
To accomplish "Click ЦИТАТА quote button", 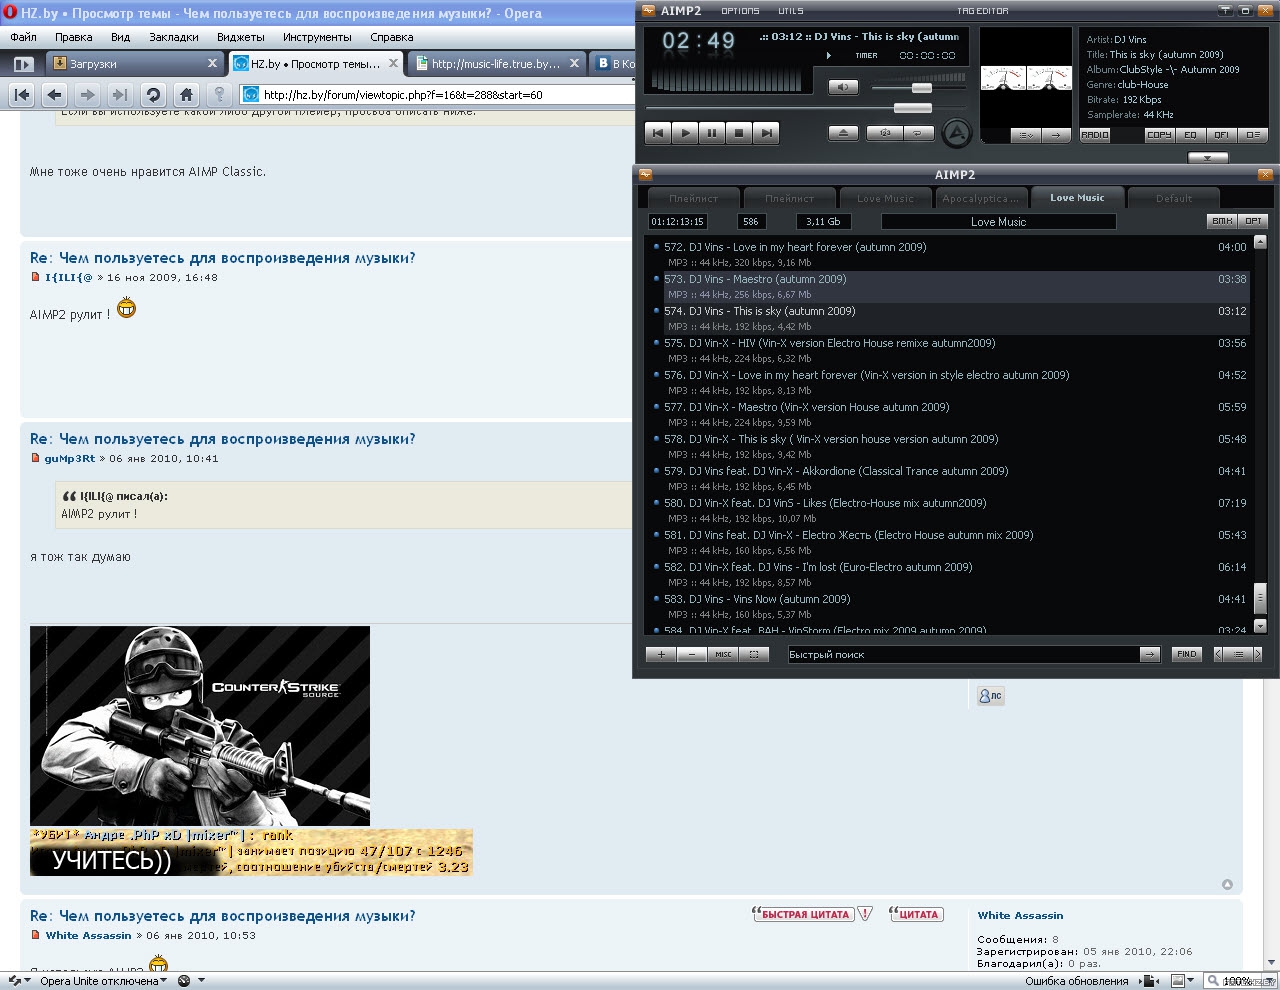I will point(915,914).
